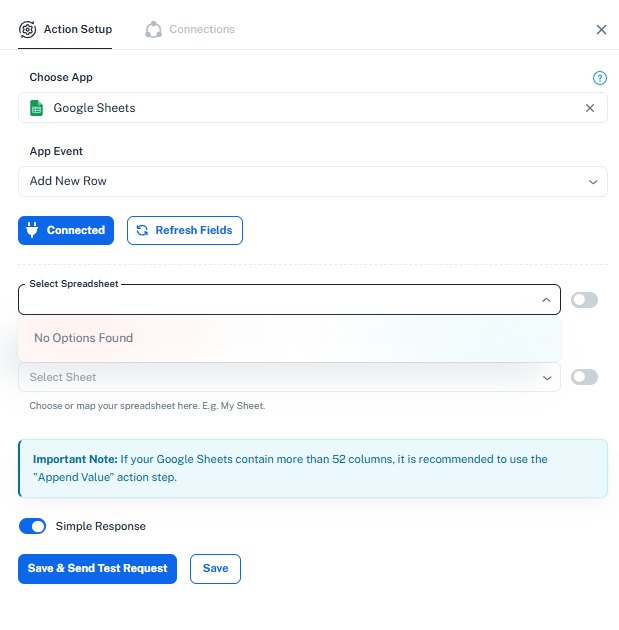
Task: Close the action setup panel
Action: click(x=601, y=29)
